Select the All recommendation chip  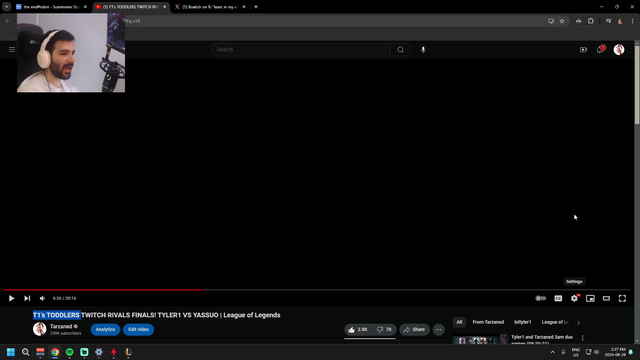(x=459, y=322)
